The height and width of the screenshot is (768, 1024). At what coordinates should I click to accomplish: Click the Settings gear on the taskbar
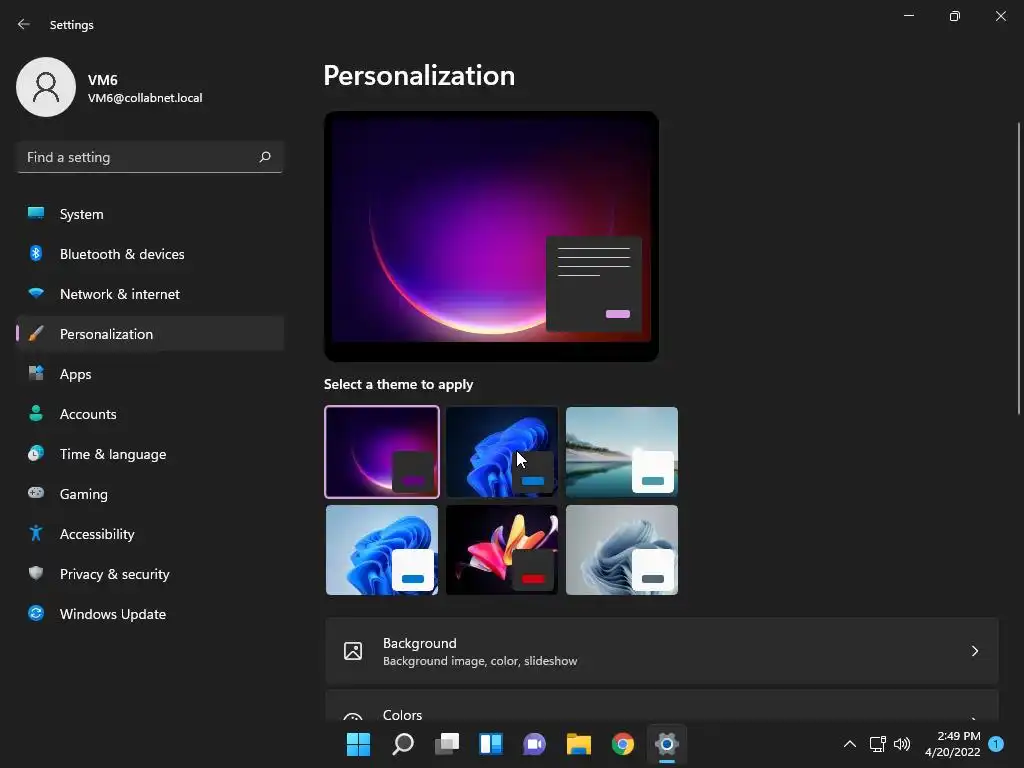point(667,744)
